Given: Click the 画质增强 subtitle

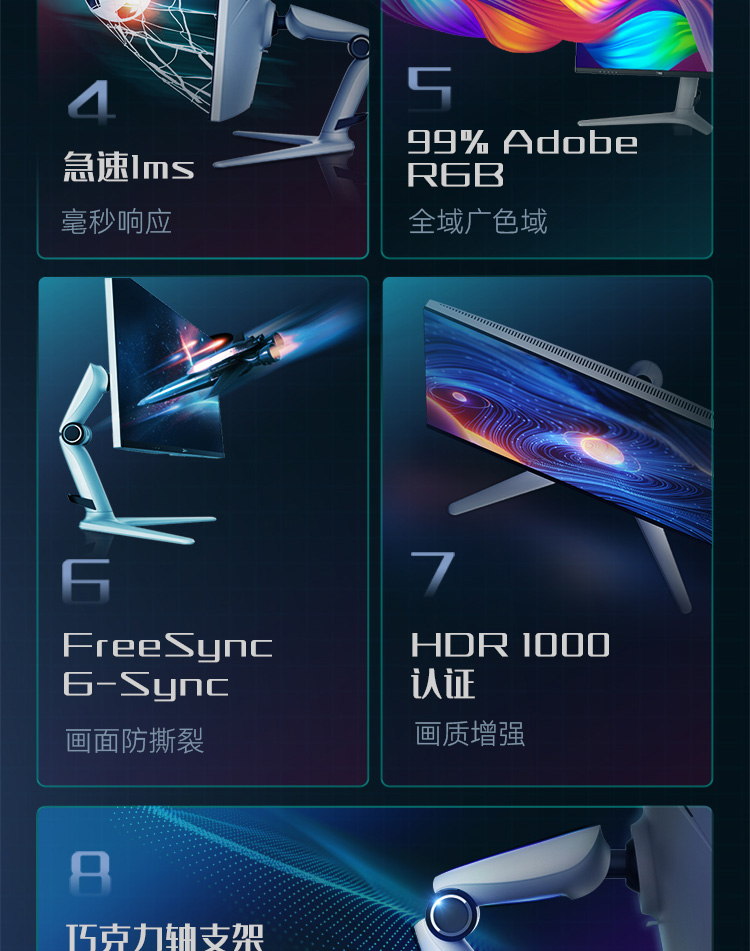Looking at the screenshot, I should (469, 734).
